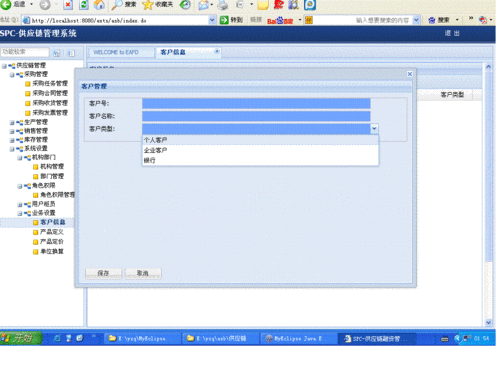Screen dimensions: 500x375
Task: Collapse the 系统设置 tree node
Action: (x=12, y=149)
